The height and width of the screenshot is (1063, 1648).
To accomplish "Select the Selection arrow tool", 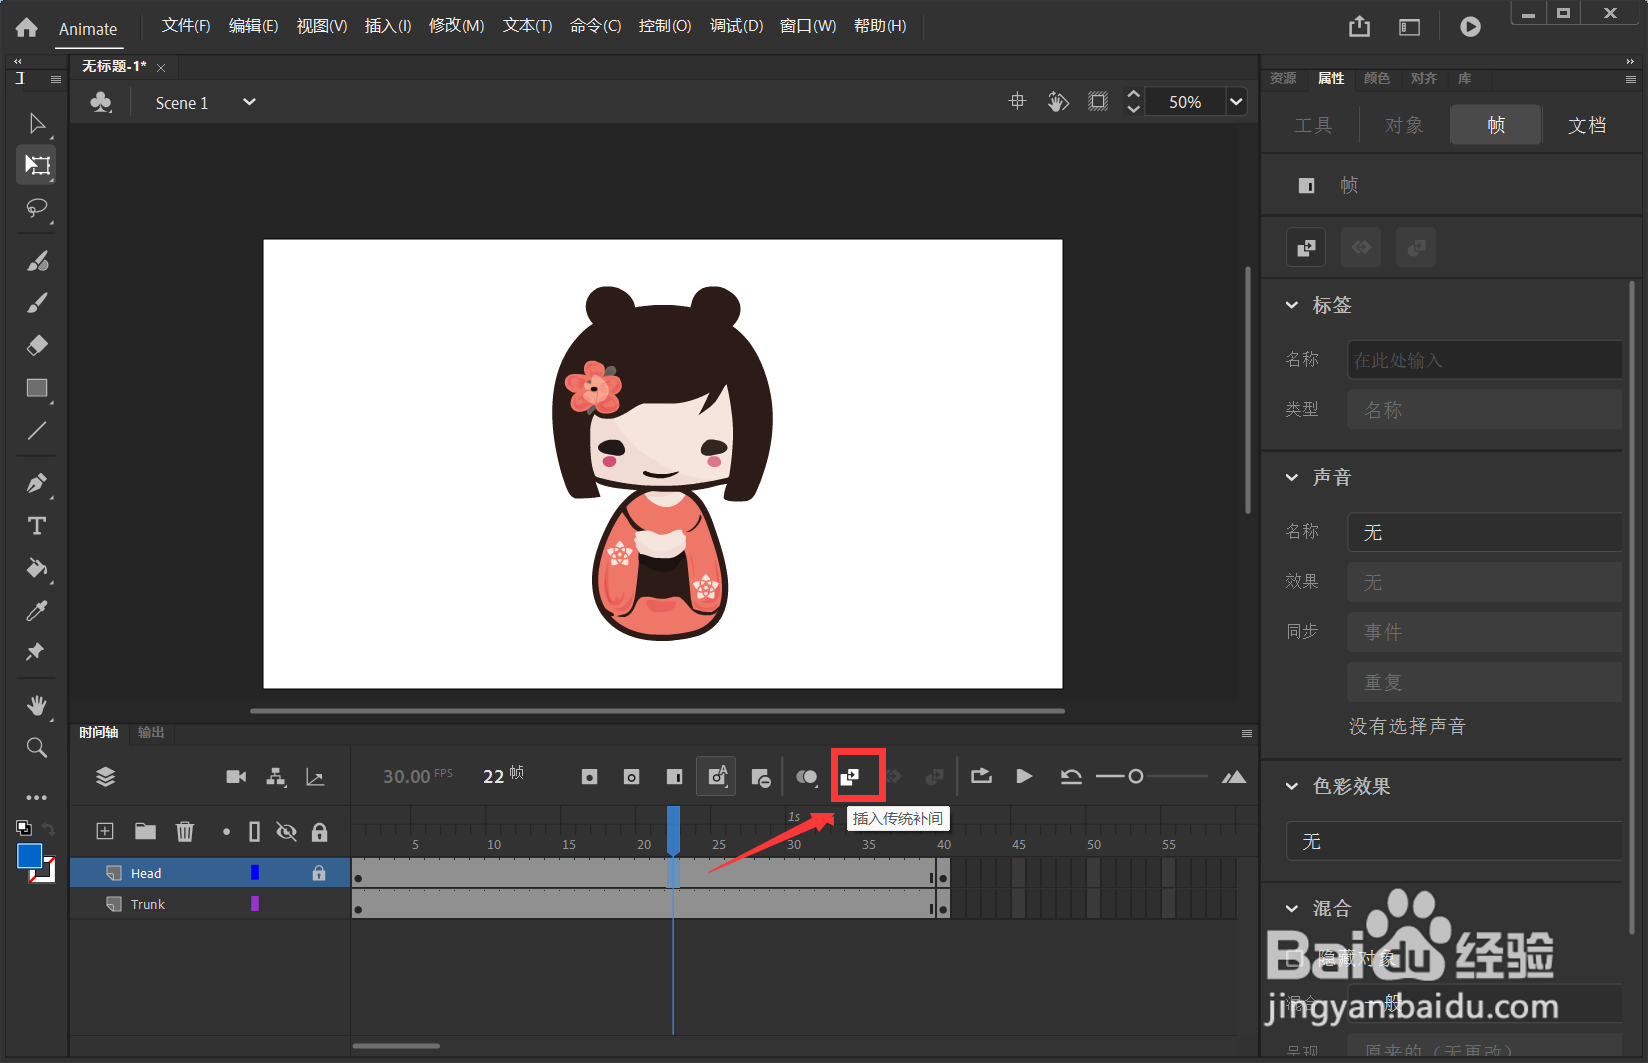I will click(37, 123).
